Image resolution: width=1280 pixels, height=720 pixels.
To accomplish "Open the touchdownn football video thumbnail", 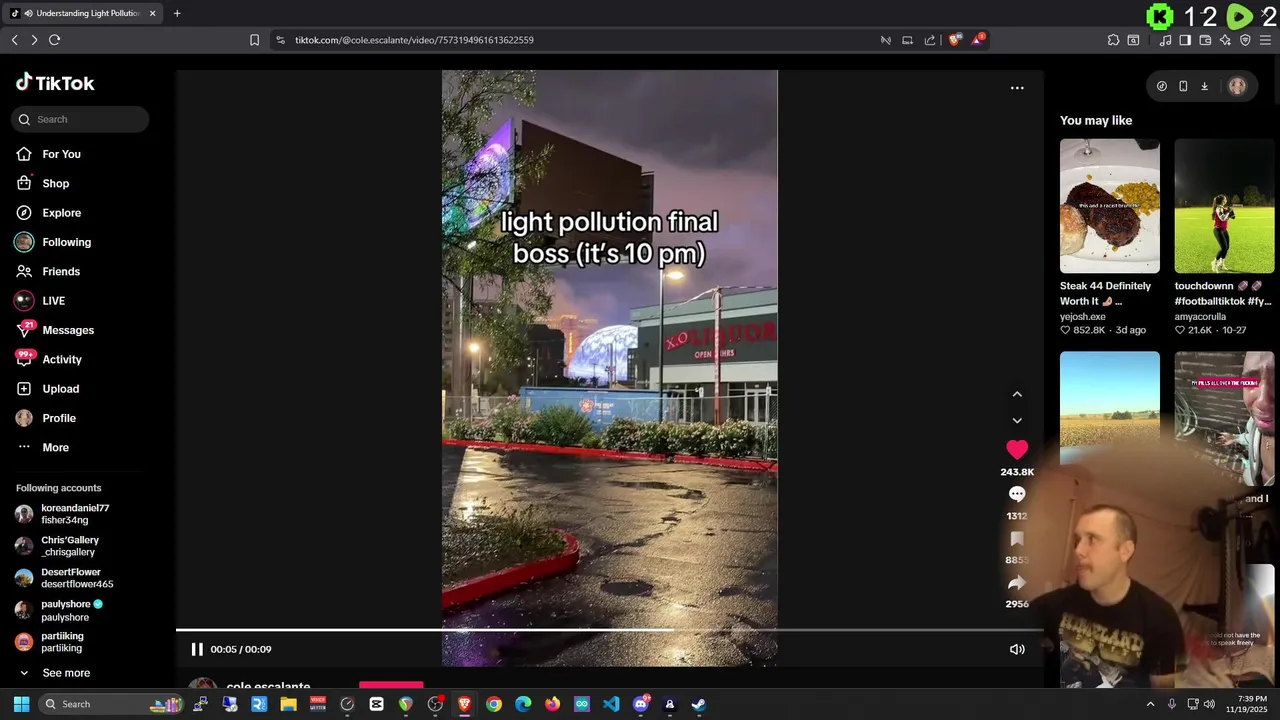I will [x=1224, y=206].
